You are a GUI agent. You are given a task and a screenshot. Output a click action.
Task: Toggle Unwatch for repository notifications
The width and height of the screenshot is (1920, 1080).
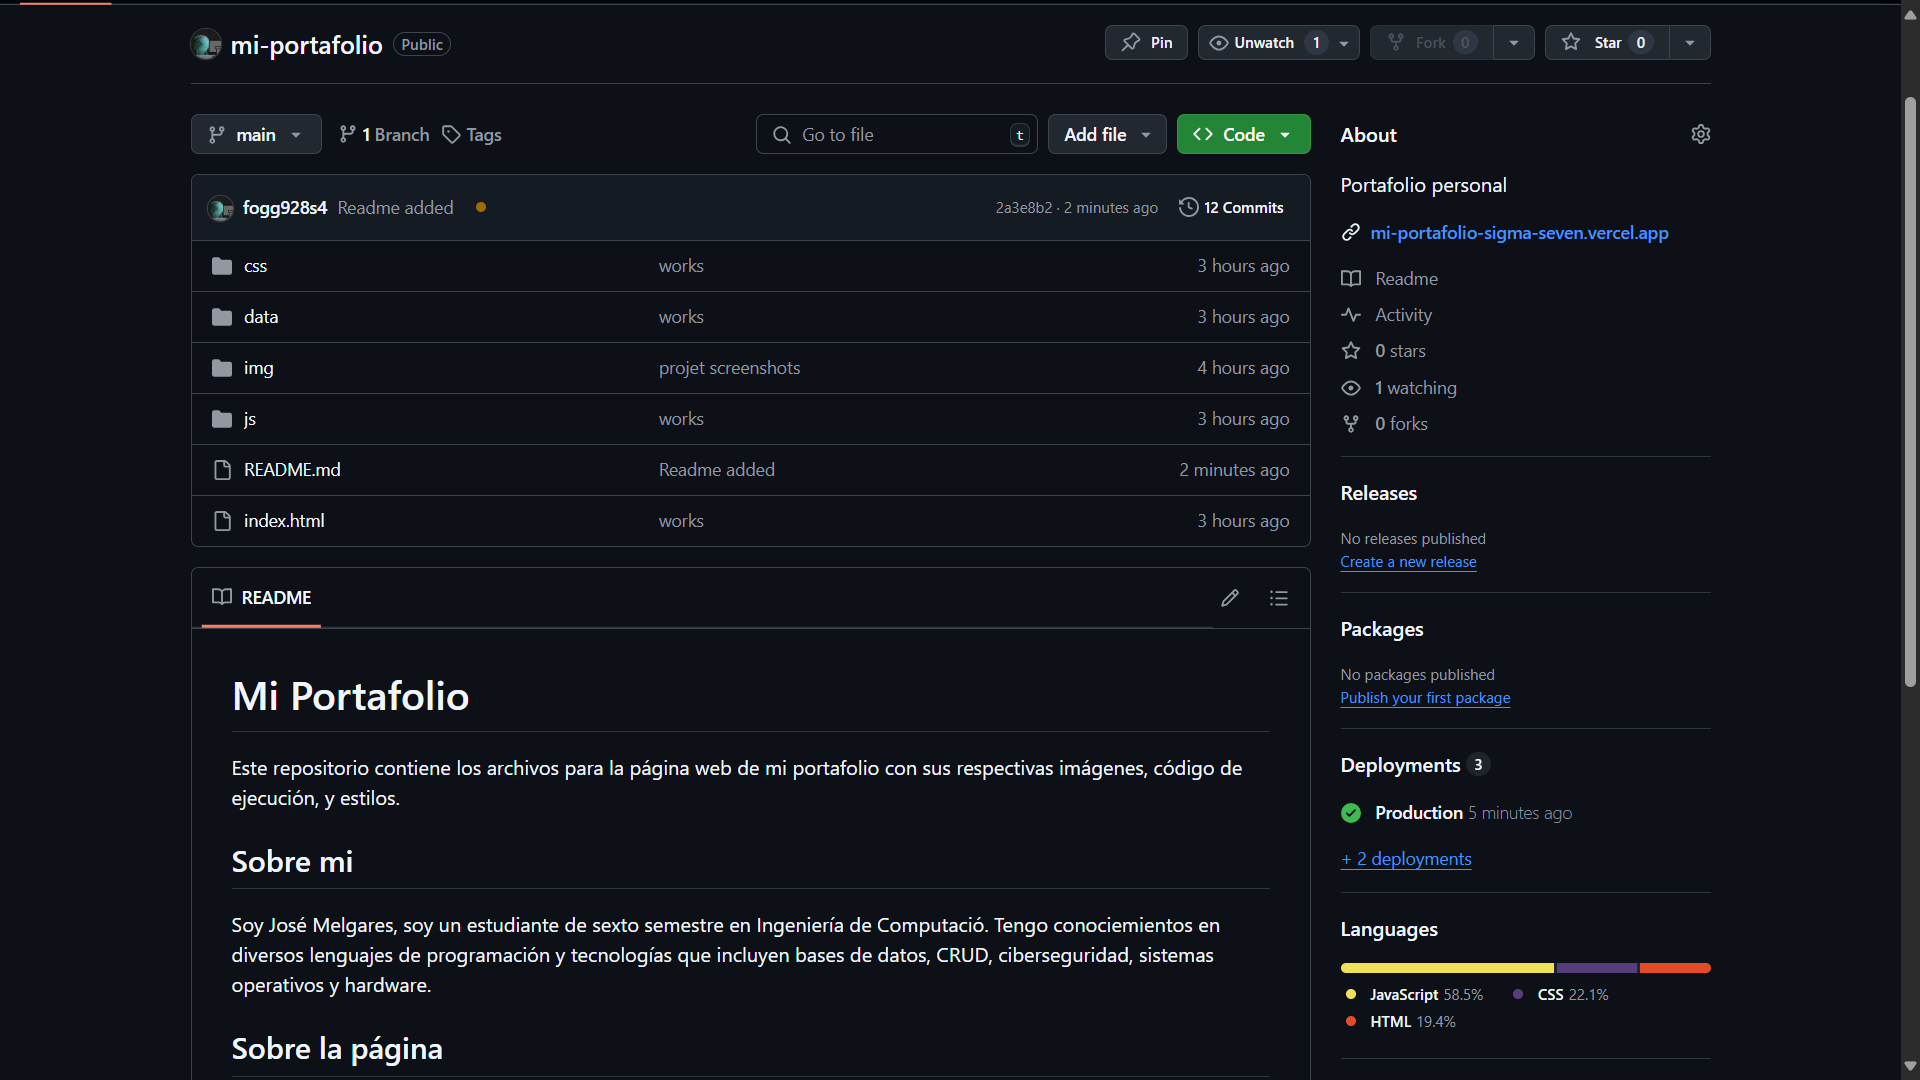coord(1264,43)
